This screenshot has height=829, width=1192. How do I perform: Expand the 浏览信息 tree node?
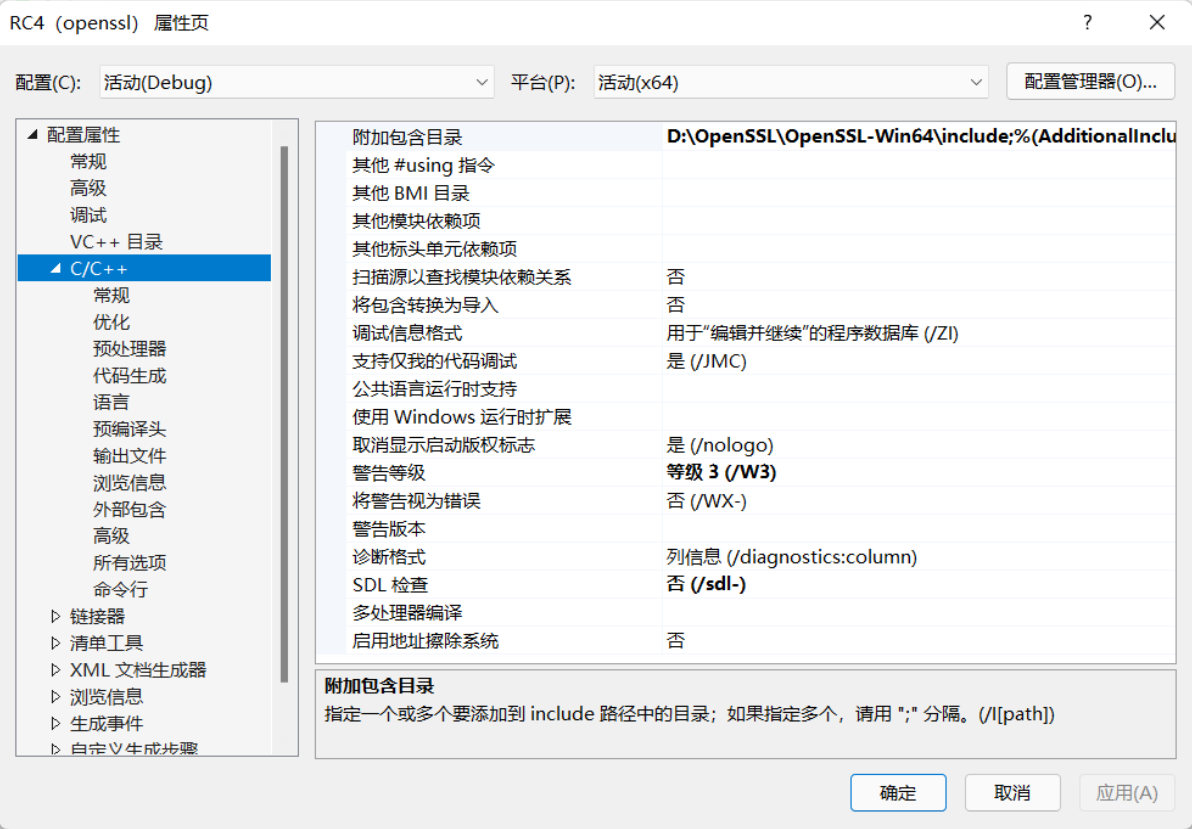pos(56,697)
